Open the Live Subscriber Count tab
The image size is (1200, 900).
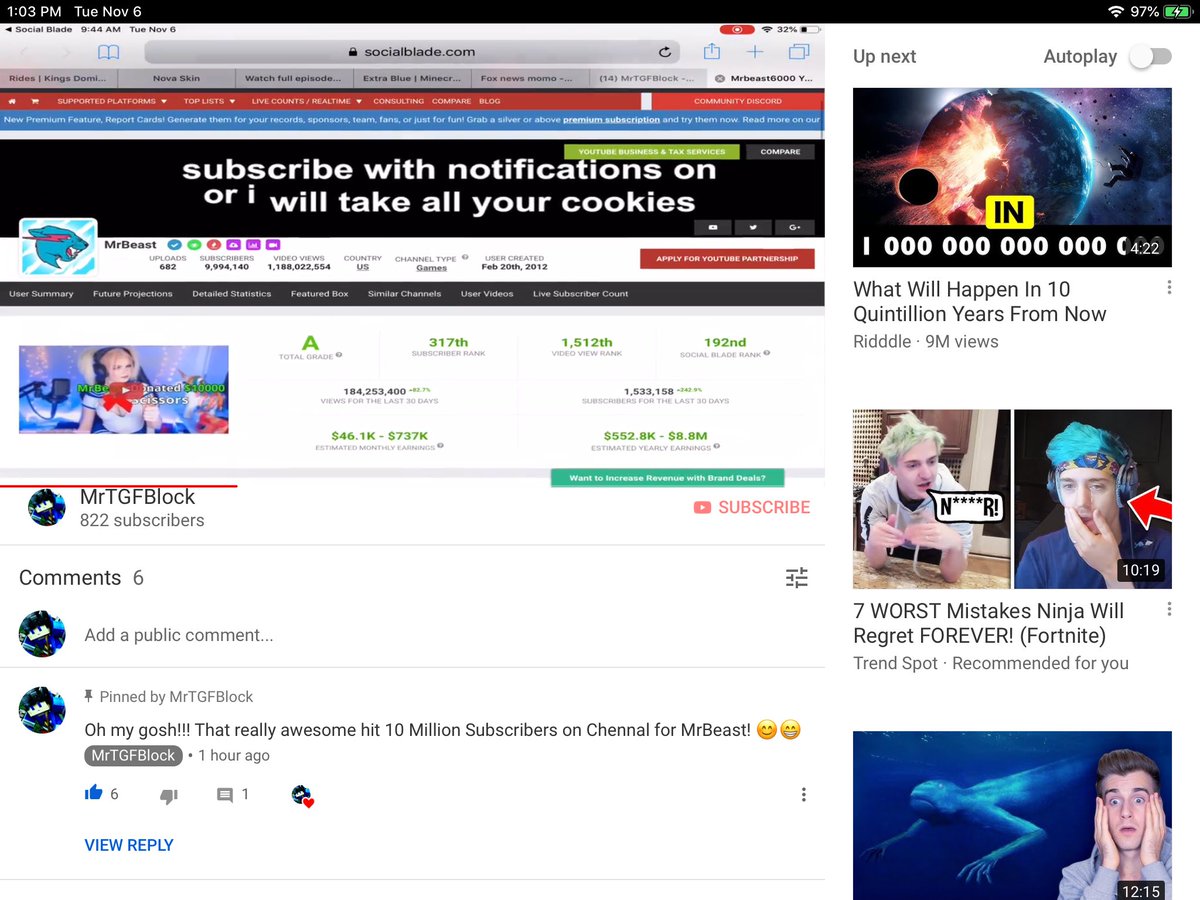click(580, 294)
